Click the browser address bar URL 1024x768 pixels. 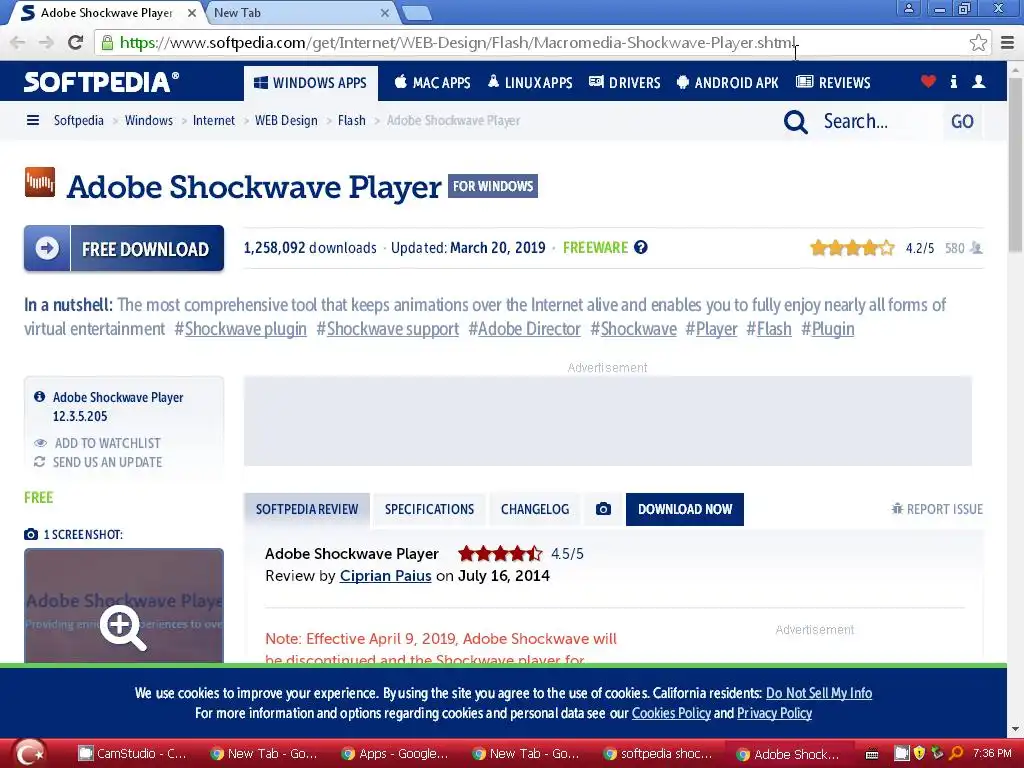point(457,43)
